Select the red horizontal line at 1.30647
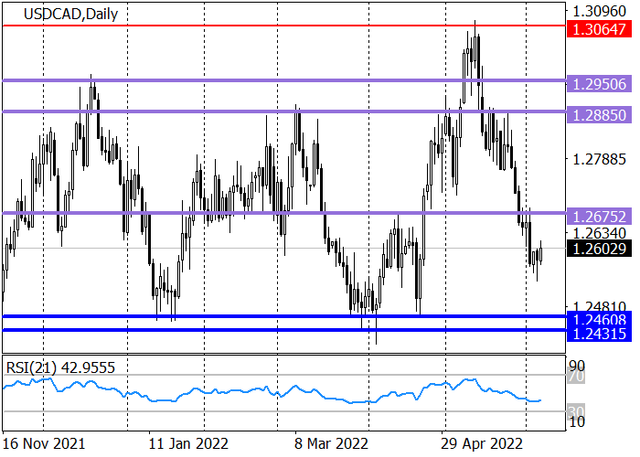 click(x=284, y=26)
